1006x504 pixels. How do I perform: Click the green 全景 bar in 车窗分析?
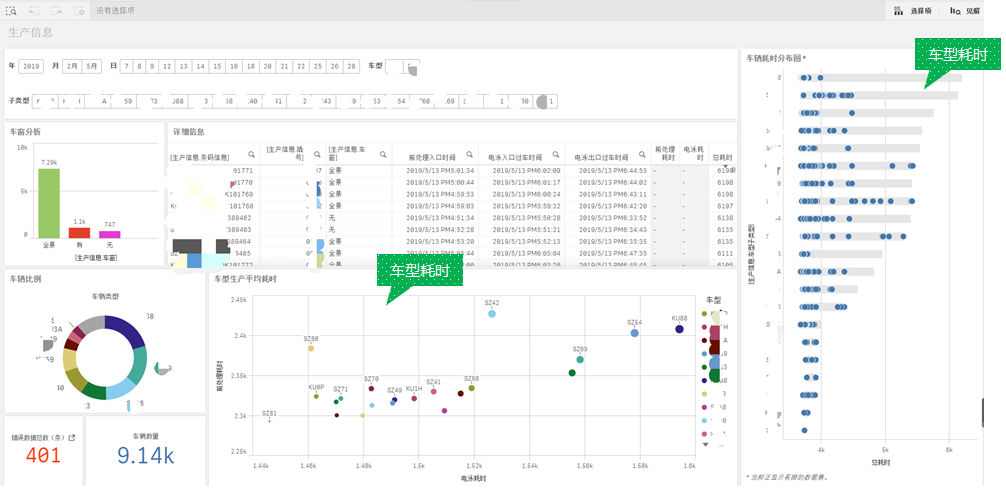point(49,203)
